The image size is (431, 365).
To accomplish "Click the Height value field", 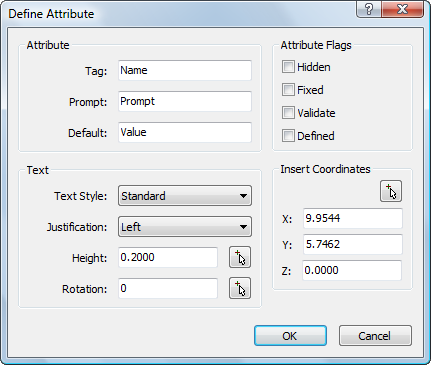I will point(168,257).
